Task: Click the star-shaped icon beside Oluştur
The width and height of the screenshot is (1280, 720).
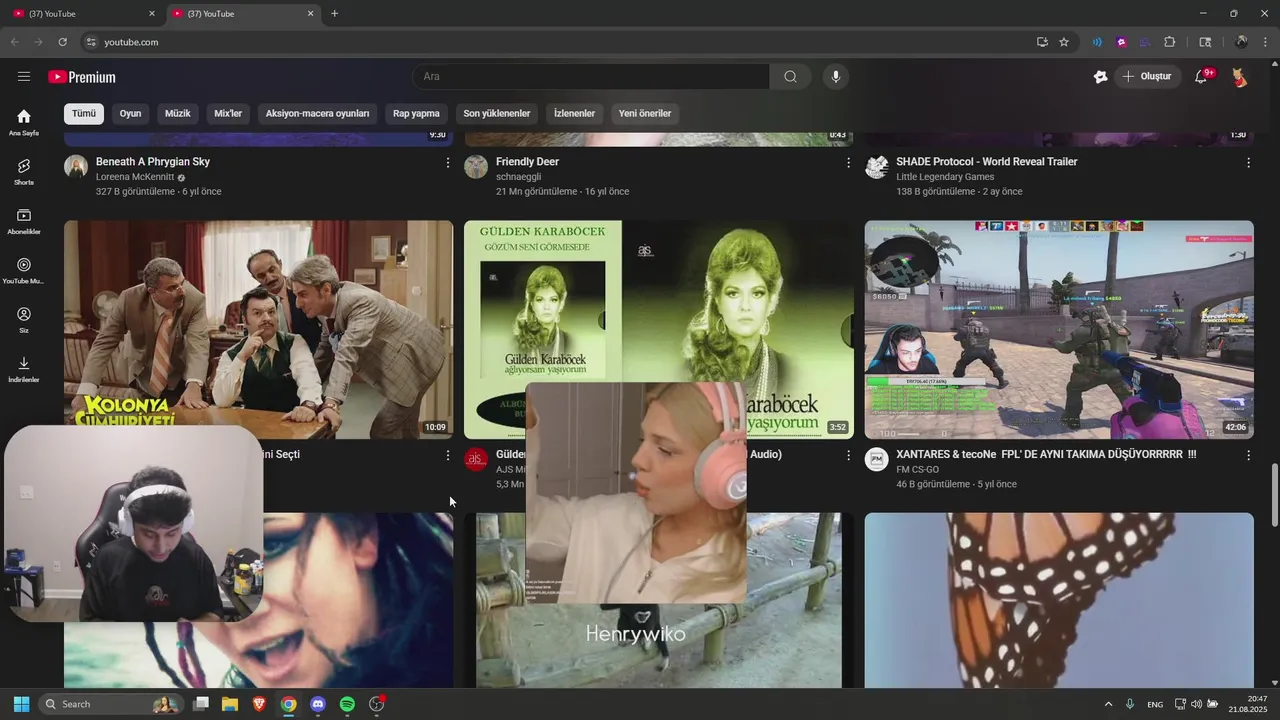Action: (1100, 76)
